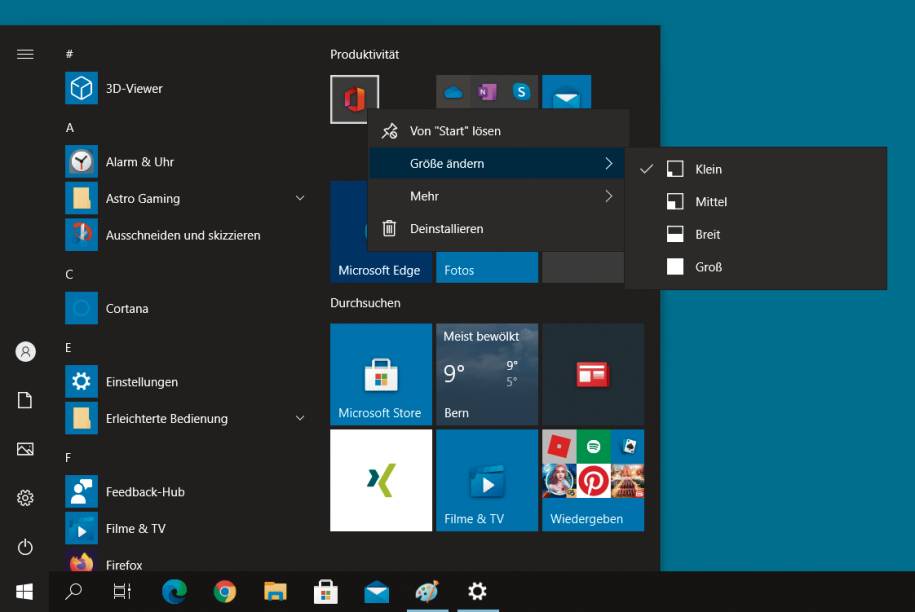Screen dimensions: 915x612
Task: Jump to letter F section header
Action: (x=68, y=457)
